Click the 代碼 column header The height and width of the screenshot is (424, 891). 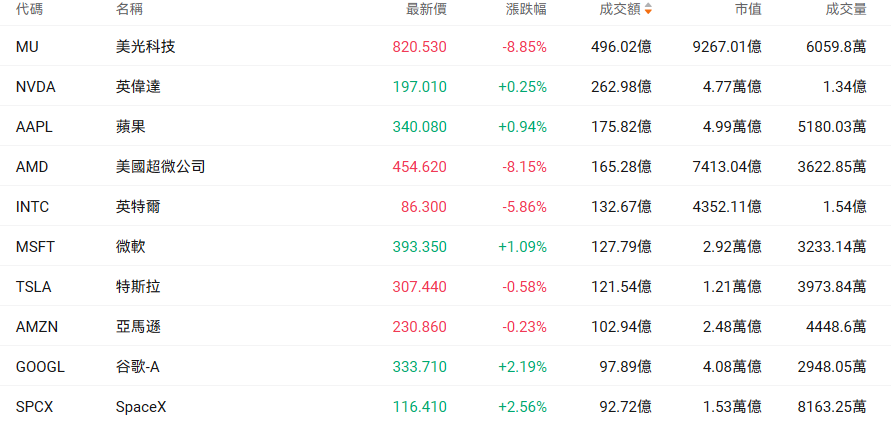pos(30,10)
